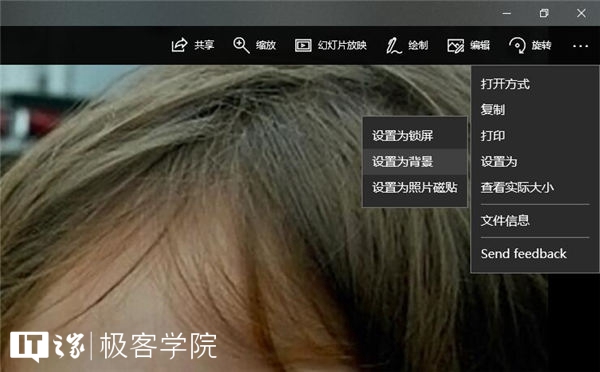Select the Zoom (缩放) magnifier icon
The image size is (600, 372).
(x=241, y=45)
